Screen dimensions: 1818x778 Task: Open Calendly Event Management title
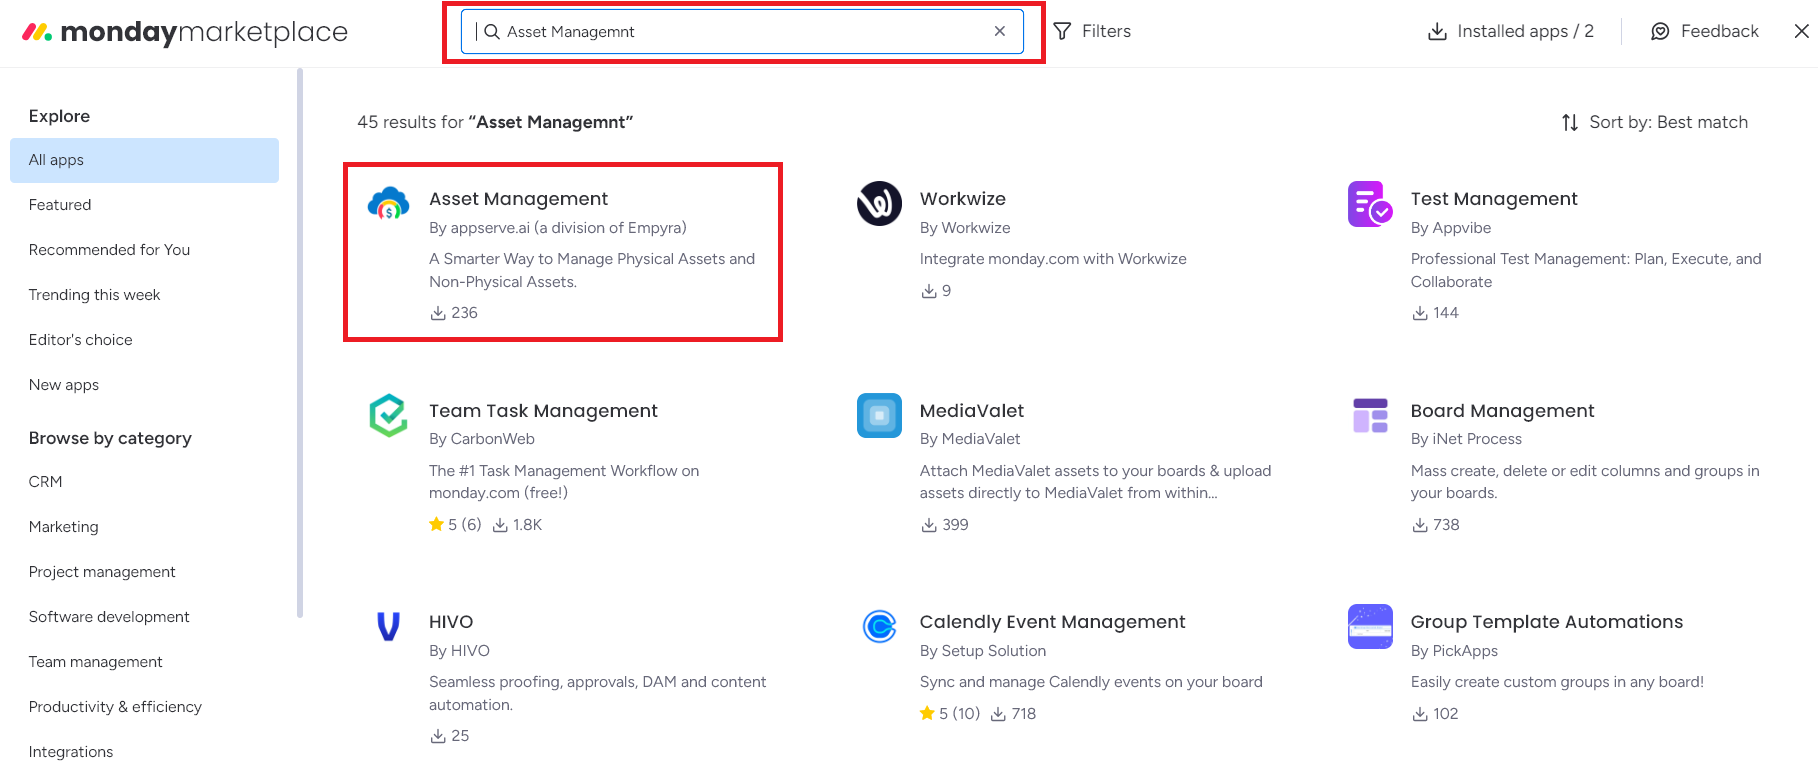1052,622
